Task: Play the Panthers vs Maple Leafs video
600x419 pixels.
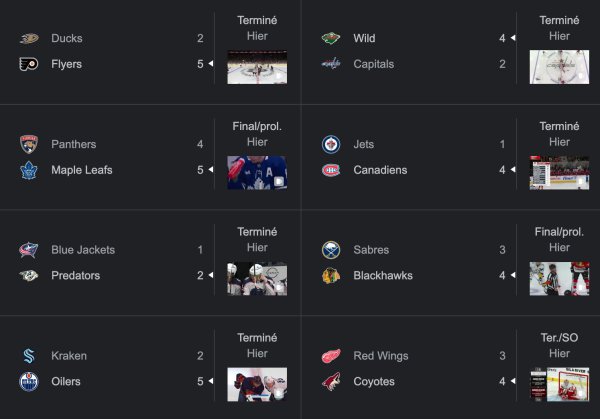Action: point(257,173)
